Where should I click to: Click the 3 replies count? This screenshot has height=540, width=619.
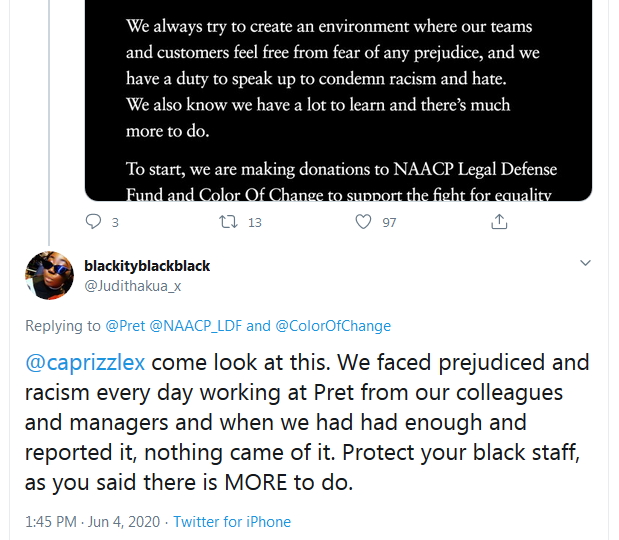click(115, 223)
